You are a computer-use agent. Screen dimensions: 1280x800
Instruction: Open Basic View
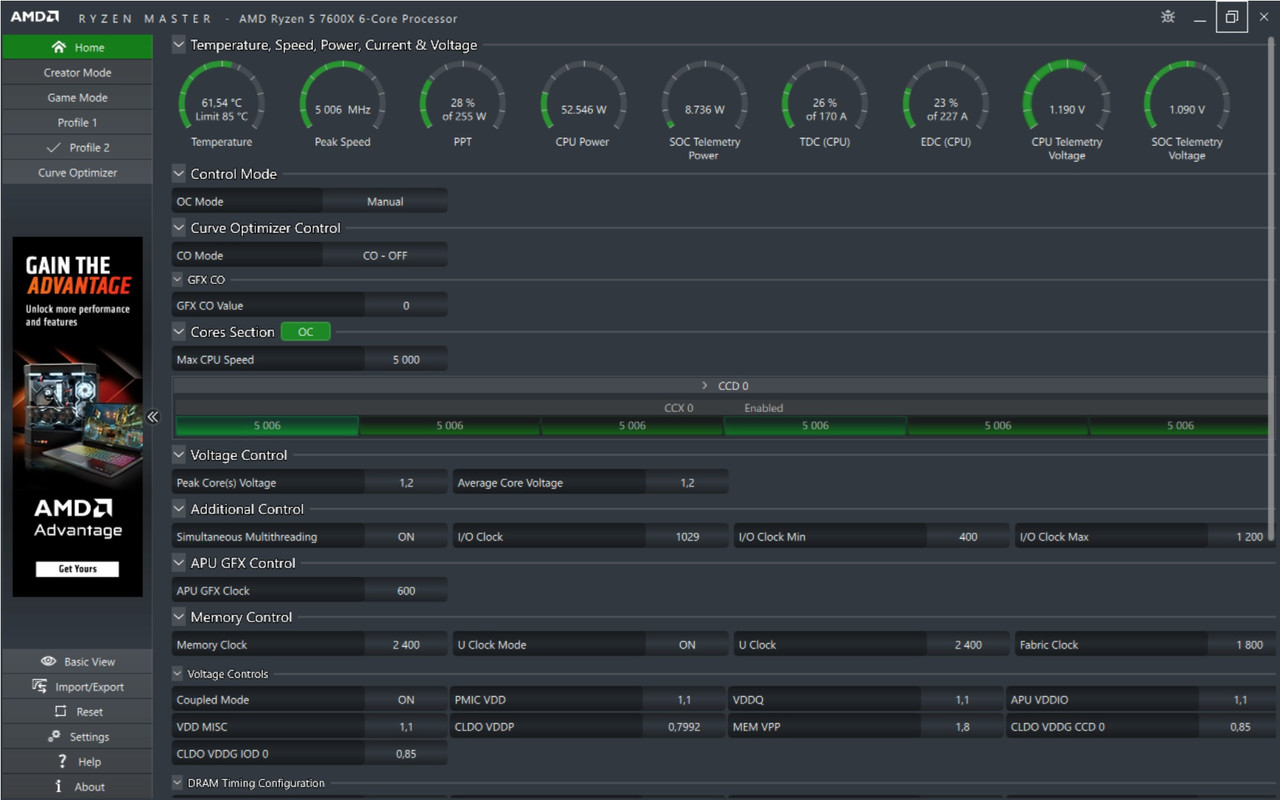(x=77, y=661)
